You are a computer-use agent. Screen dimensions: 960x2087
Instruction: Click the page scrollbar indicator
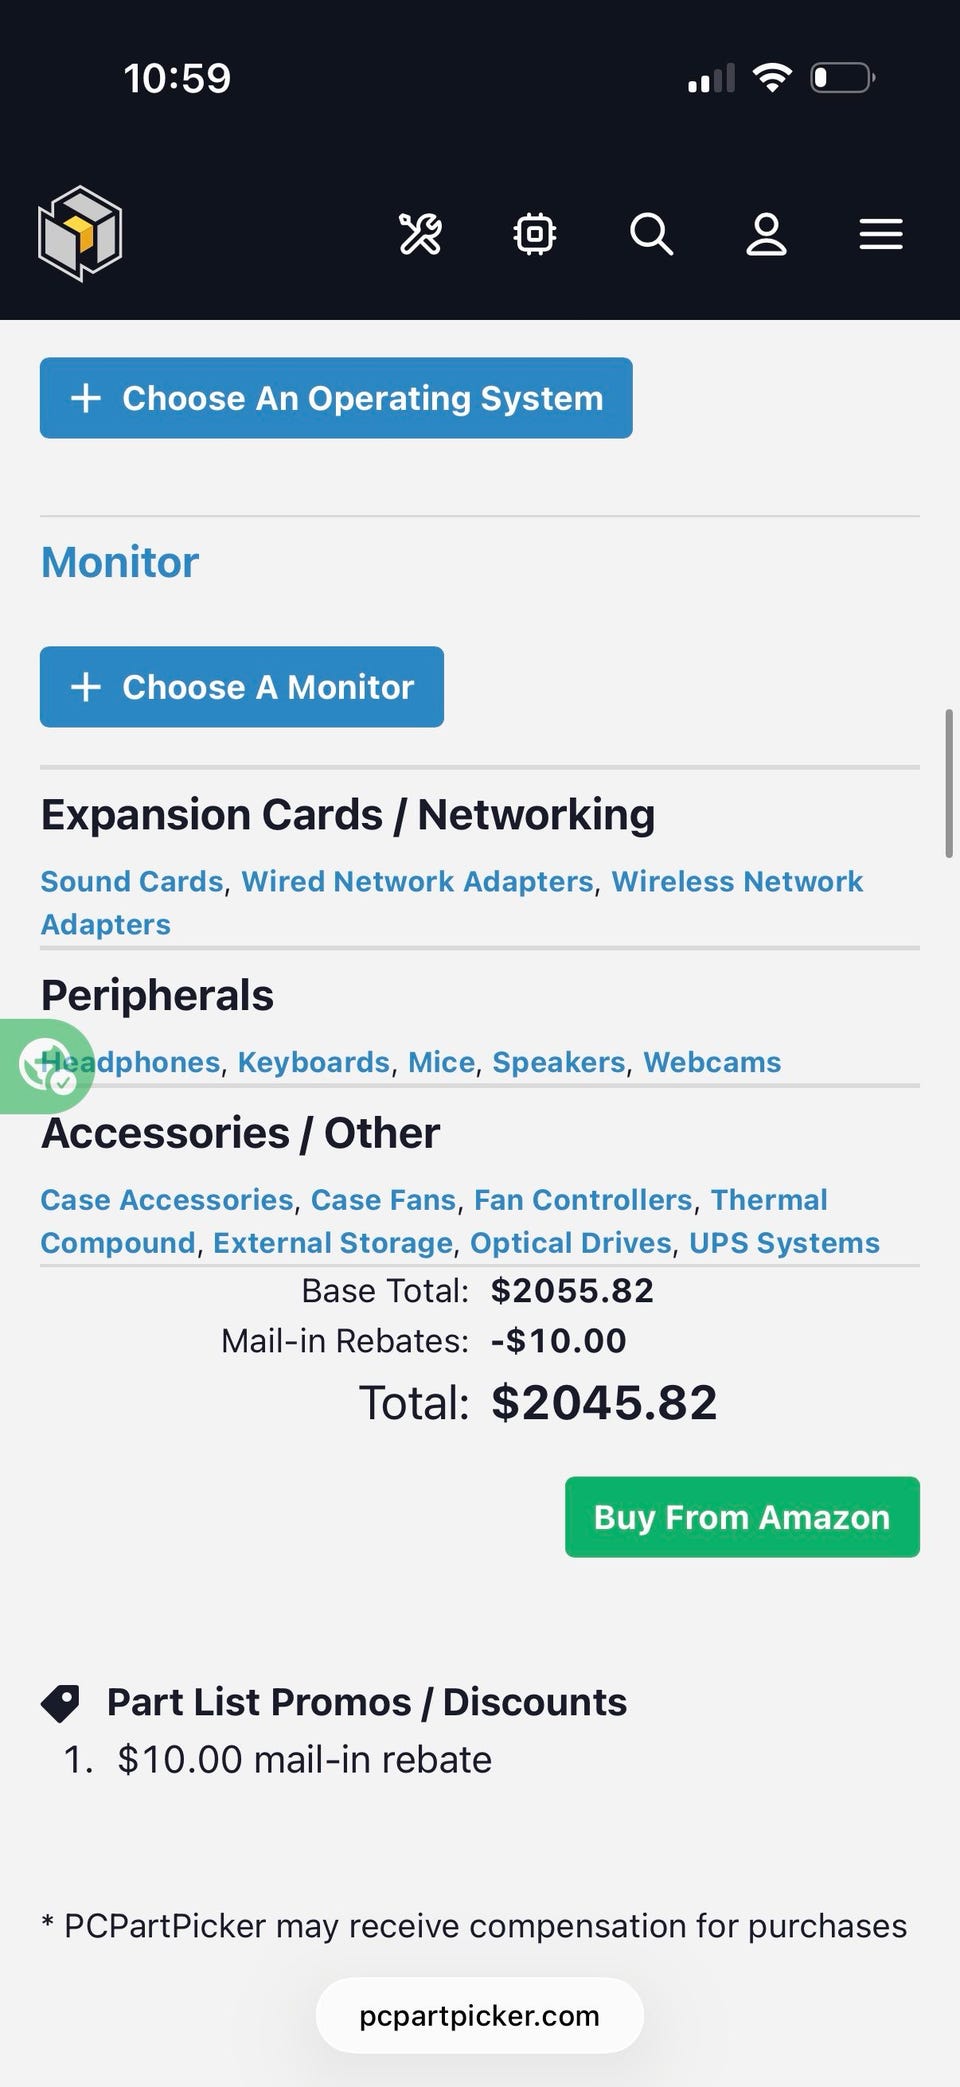(x=949, y=783)
